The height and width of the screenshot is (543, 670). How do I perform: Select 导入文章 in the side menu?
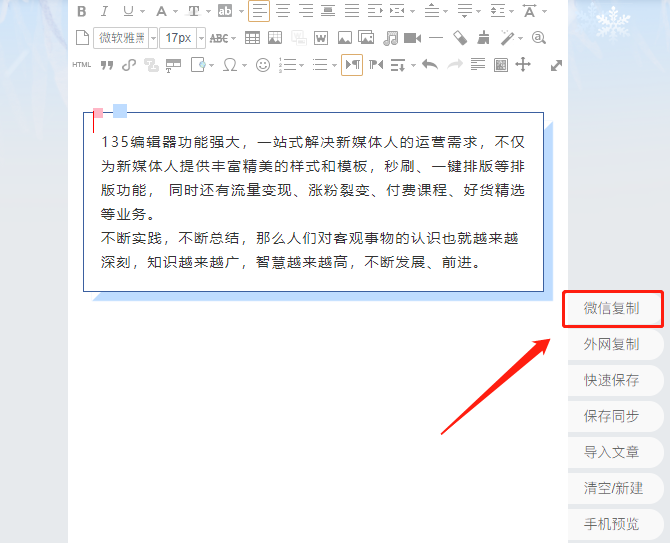click(612, 452)
